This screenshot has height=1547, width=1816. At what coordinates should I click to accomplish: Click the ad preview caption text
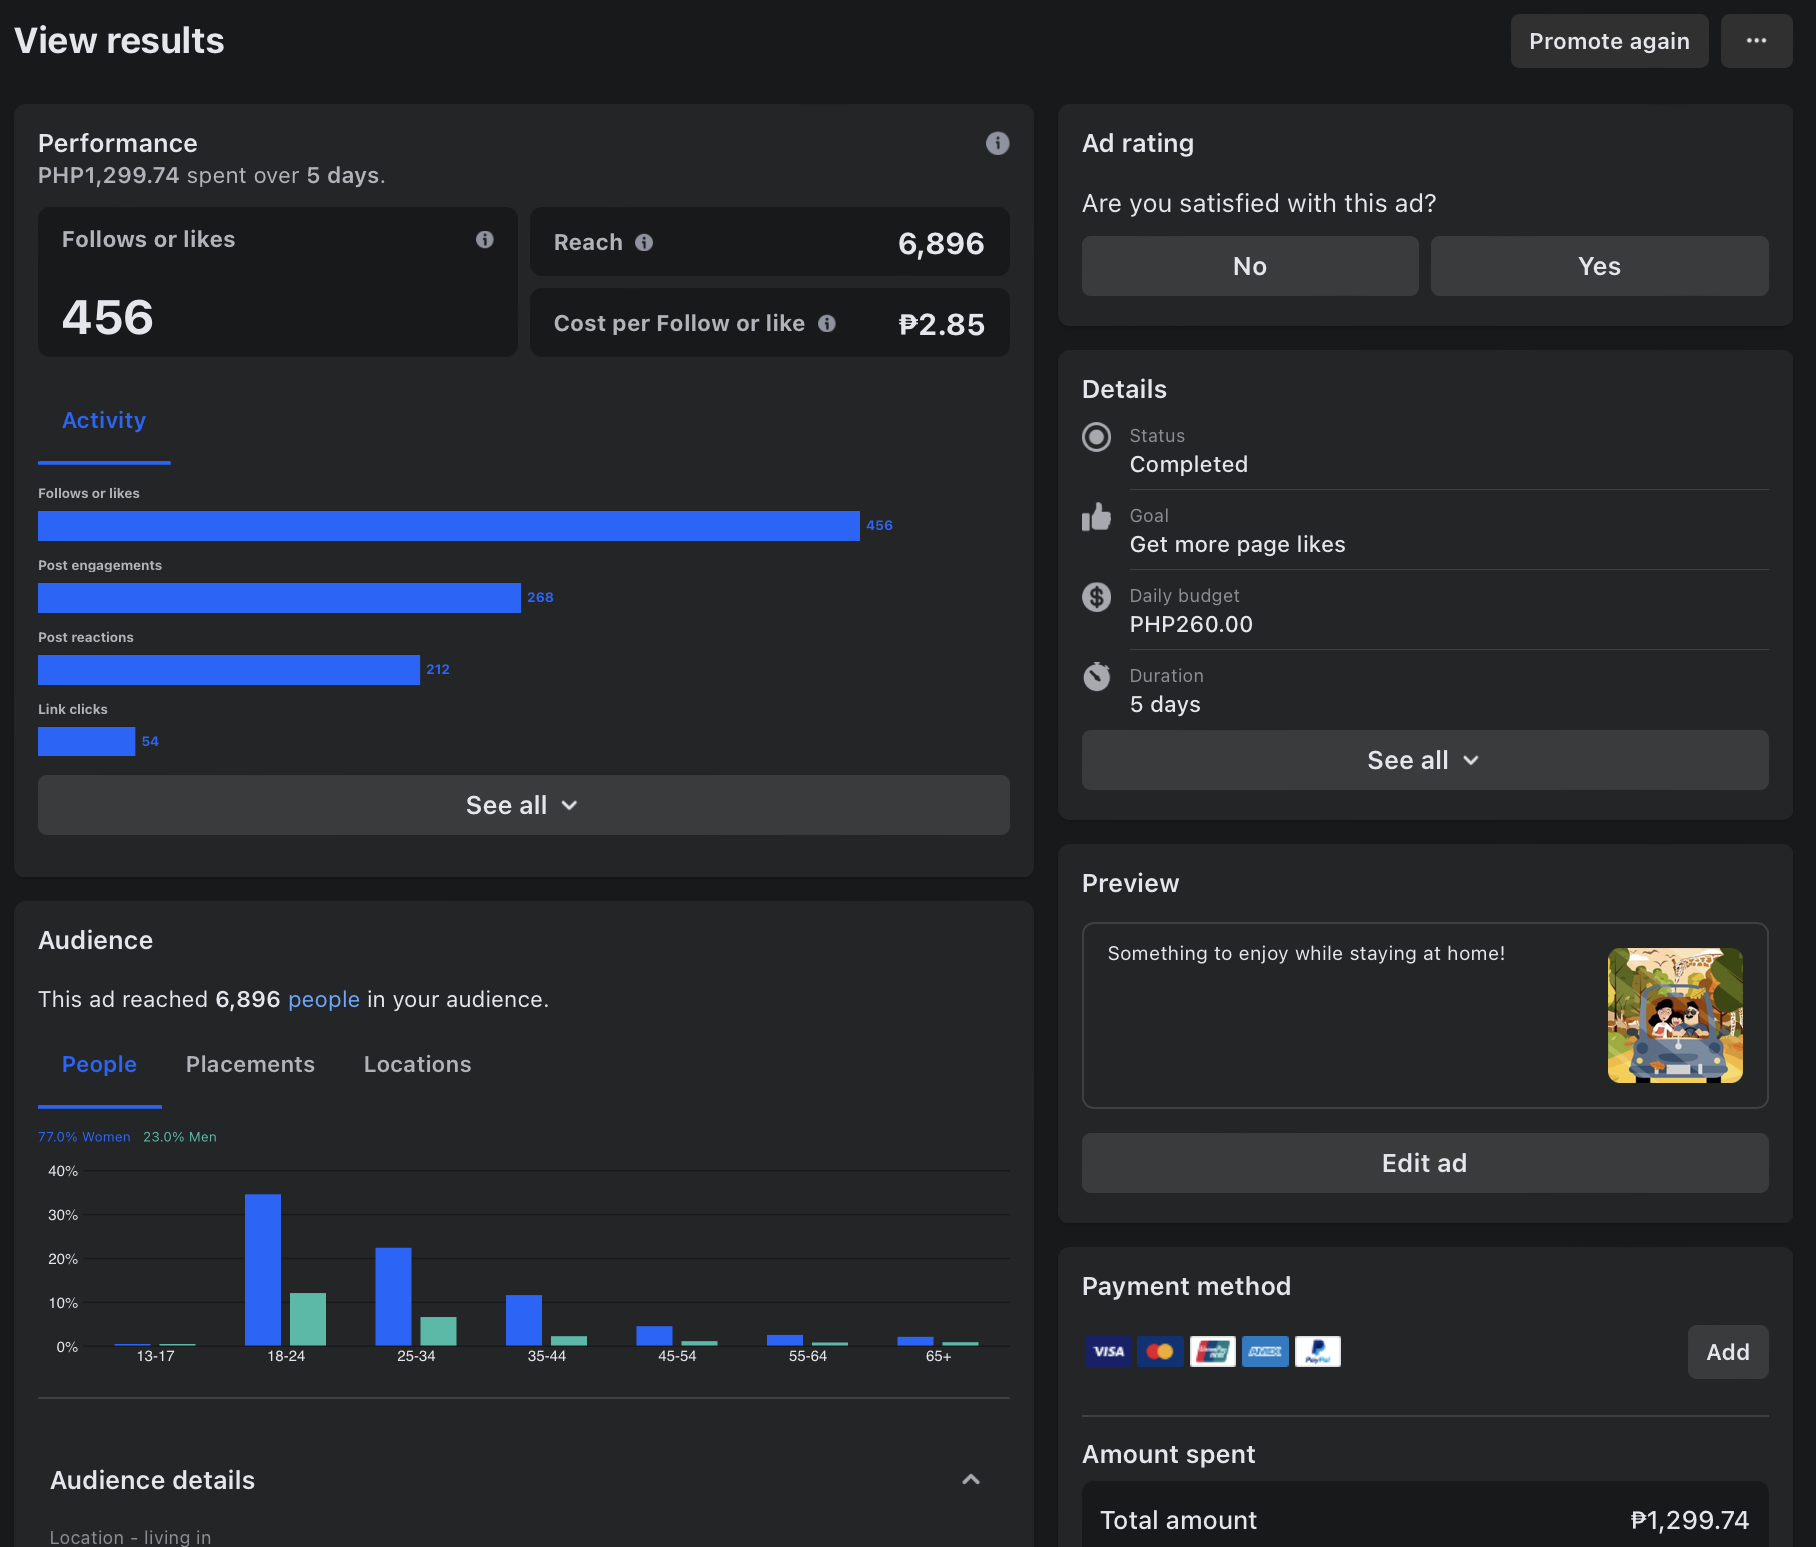coord(1306,954)
